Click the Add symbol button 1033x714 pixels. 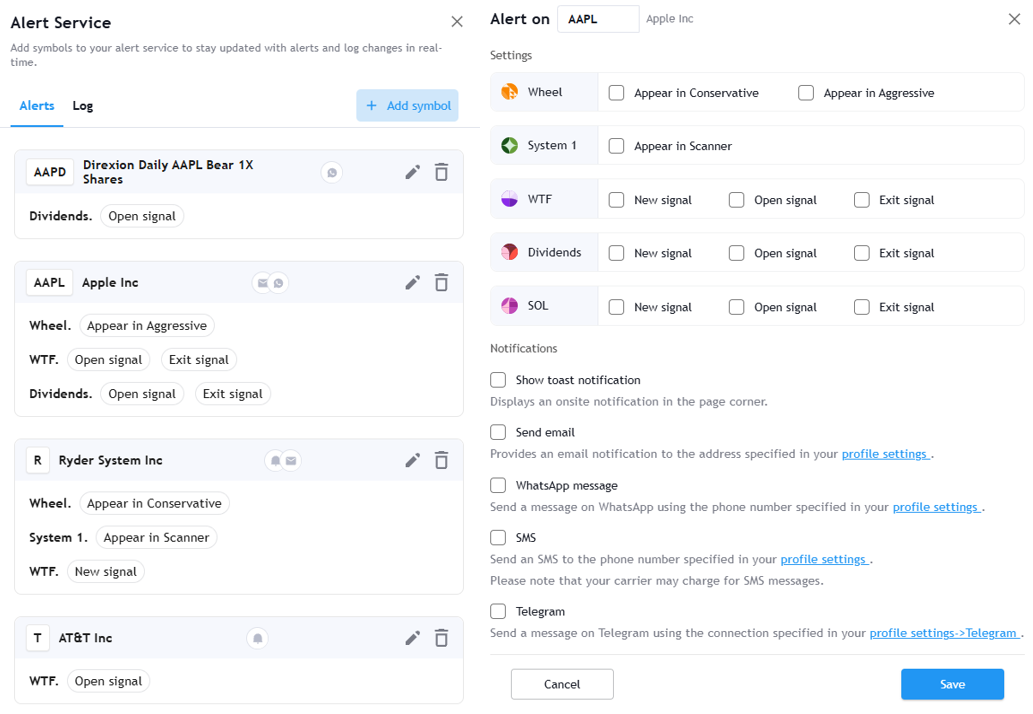407,105
